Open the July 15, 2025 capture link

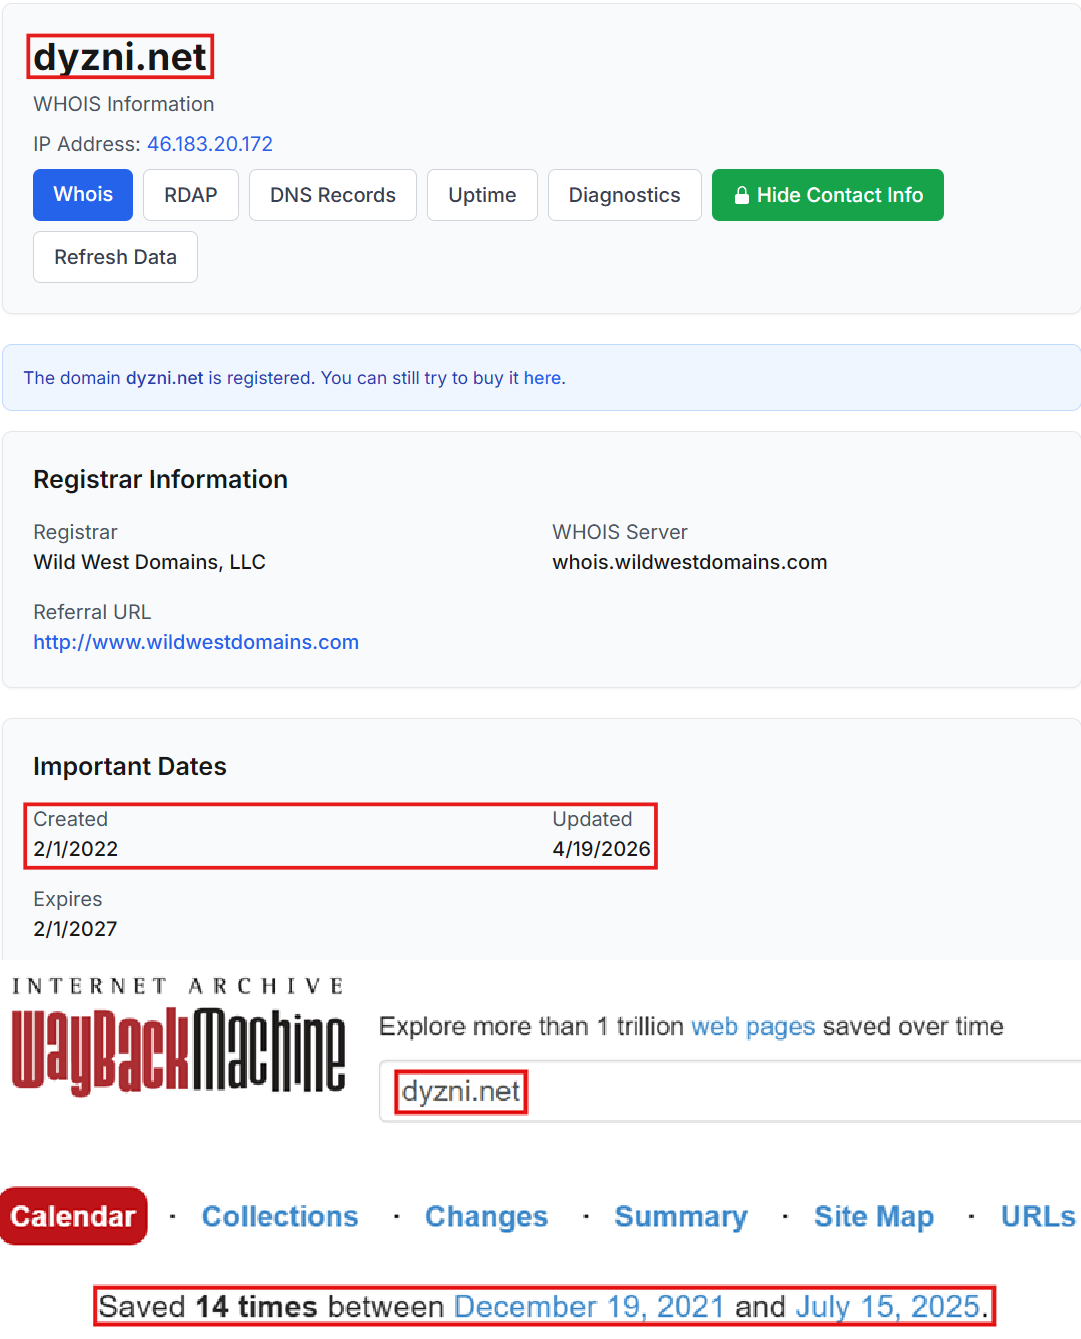(x=887, y=1306)
